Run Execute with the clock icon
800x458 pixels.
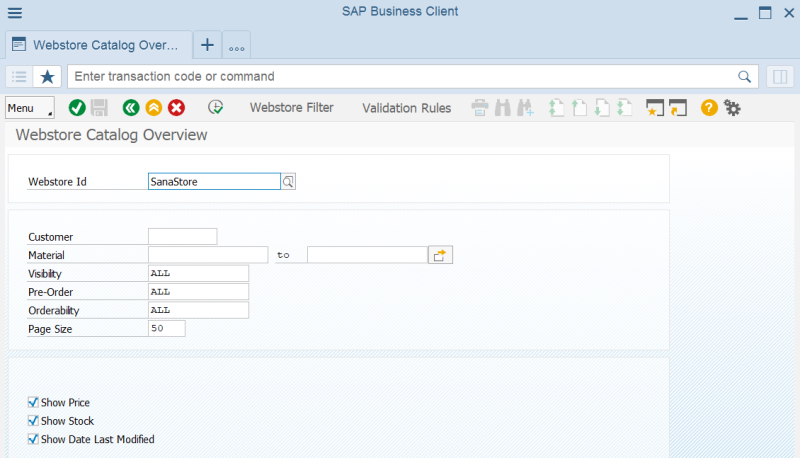(215, 108)
